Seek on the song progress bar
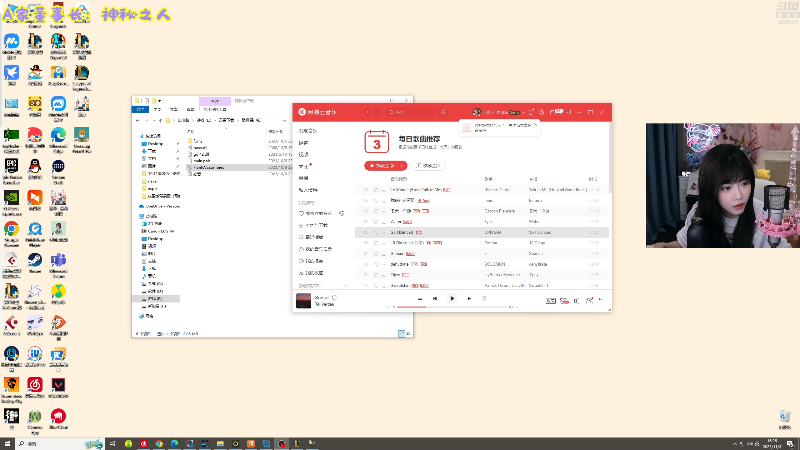This screenshot has width=800, height=450. click(x=453, y=307)
